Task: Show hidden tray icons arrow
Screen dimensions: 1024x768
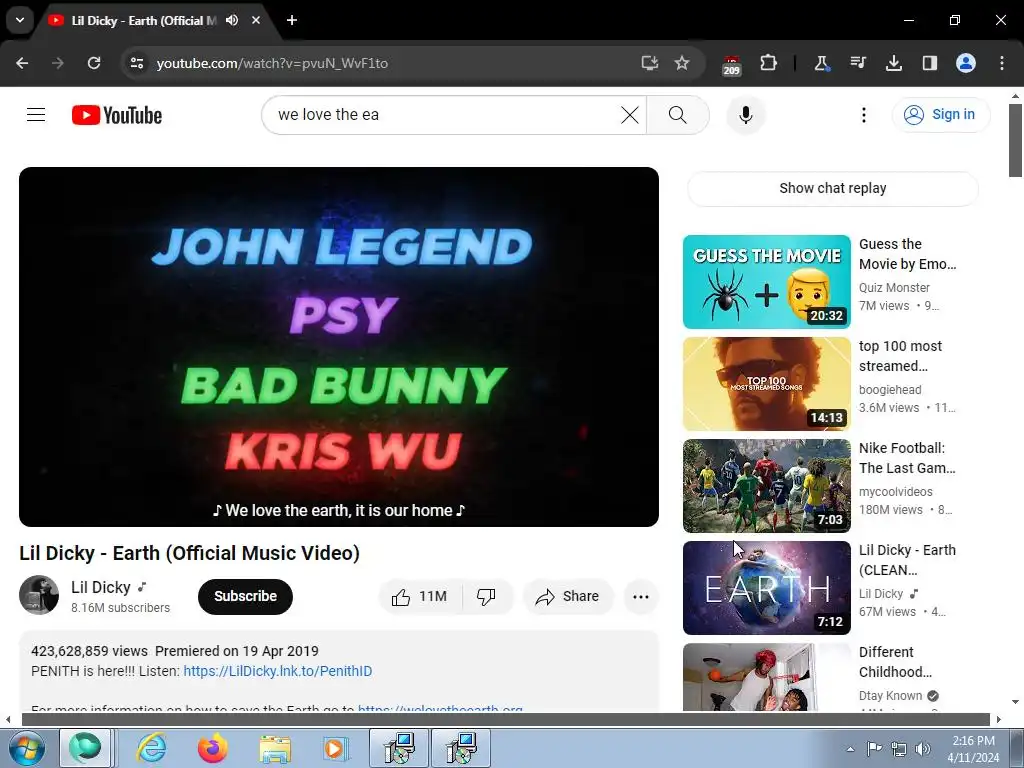Action: tap(850, 749)
